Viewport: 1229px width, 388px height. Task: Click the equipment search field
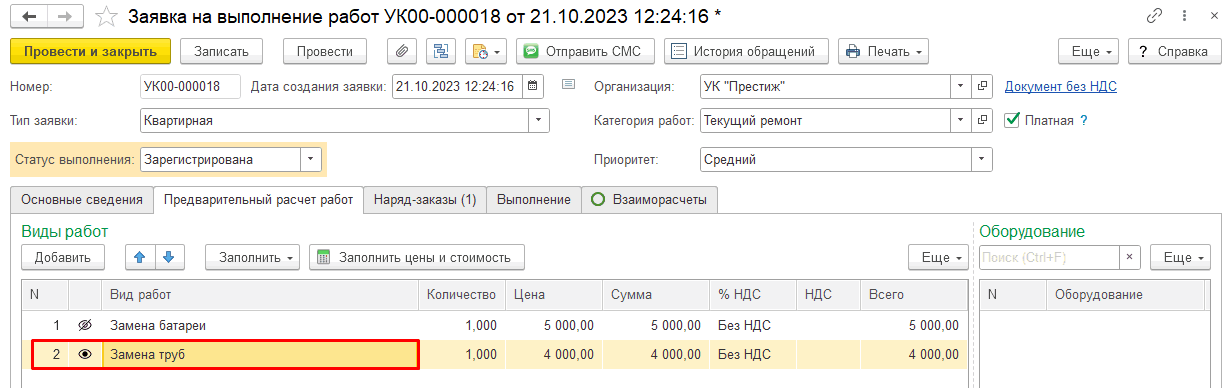click(x=1049, y=257)
